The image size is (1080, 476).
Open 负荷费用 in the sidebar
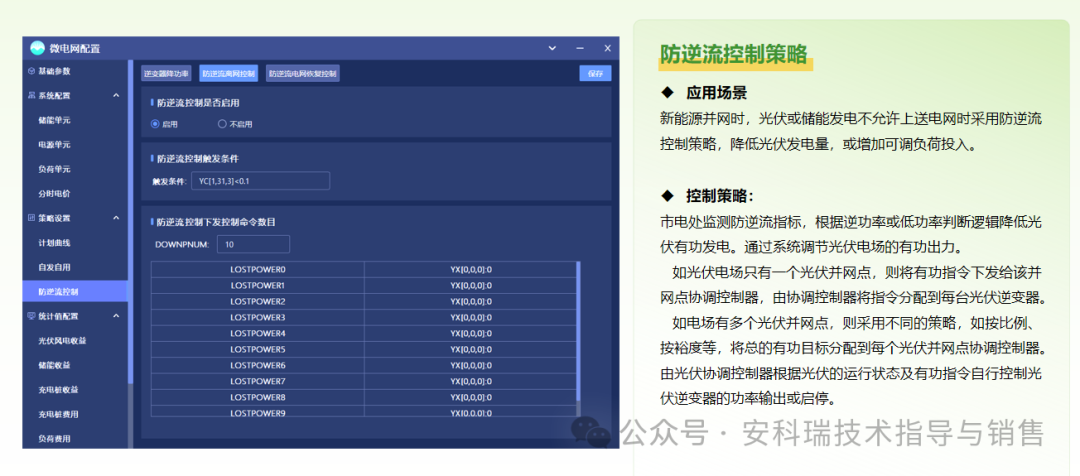[x=54, y=438]
